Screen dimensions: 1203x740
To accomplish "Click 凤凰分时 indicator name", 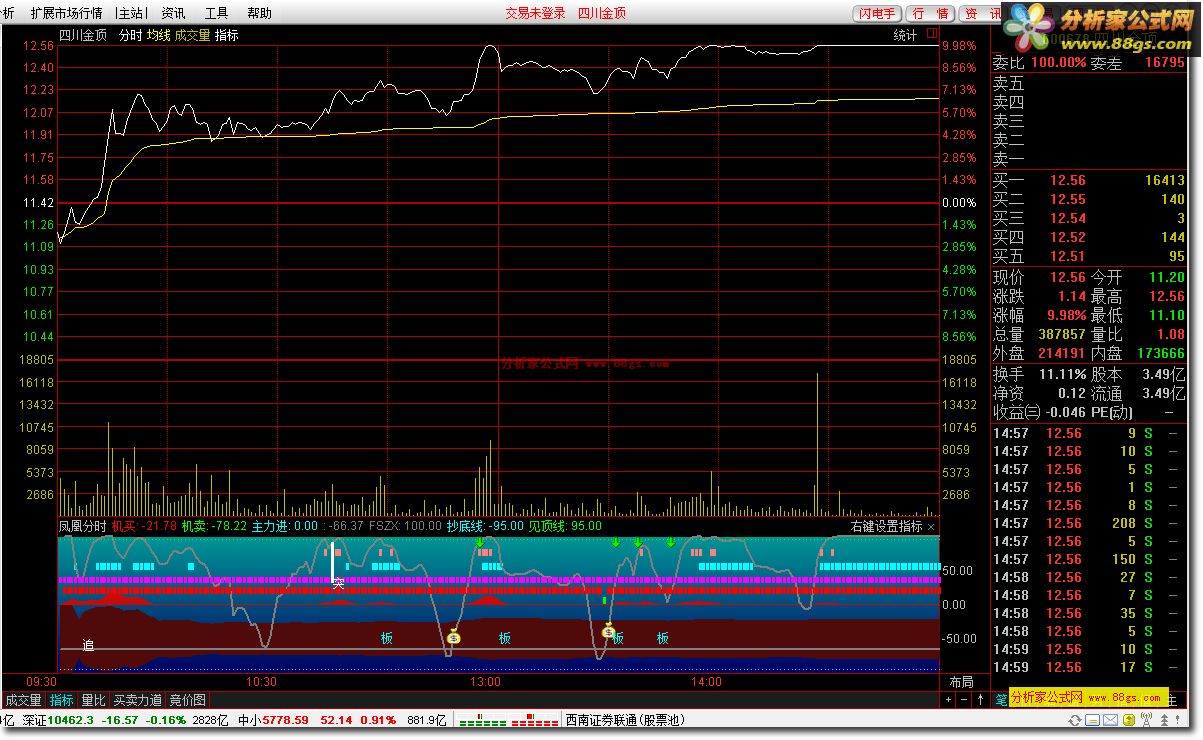I will tap(82, 526).
